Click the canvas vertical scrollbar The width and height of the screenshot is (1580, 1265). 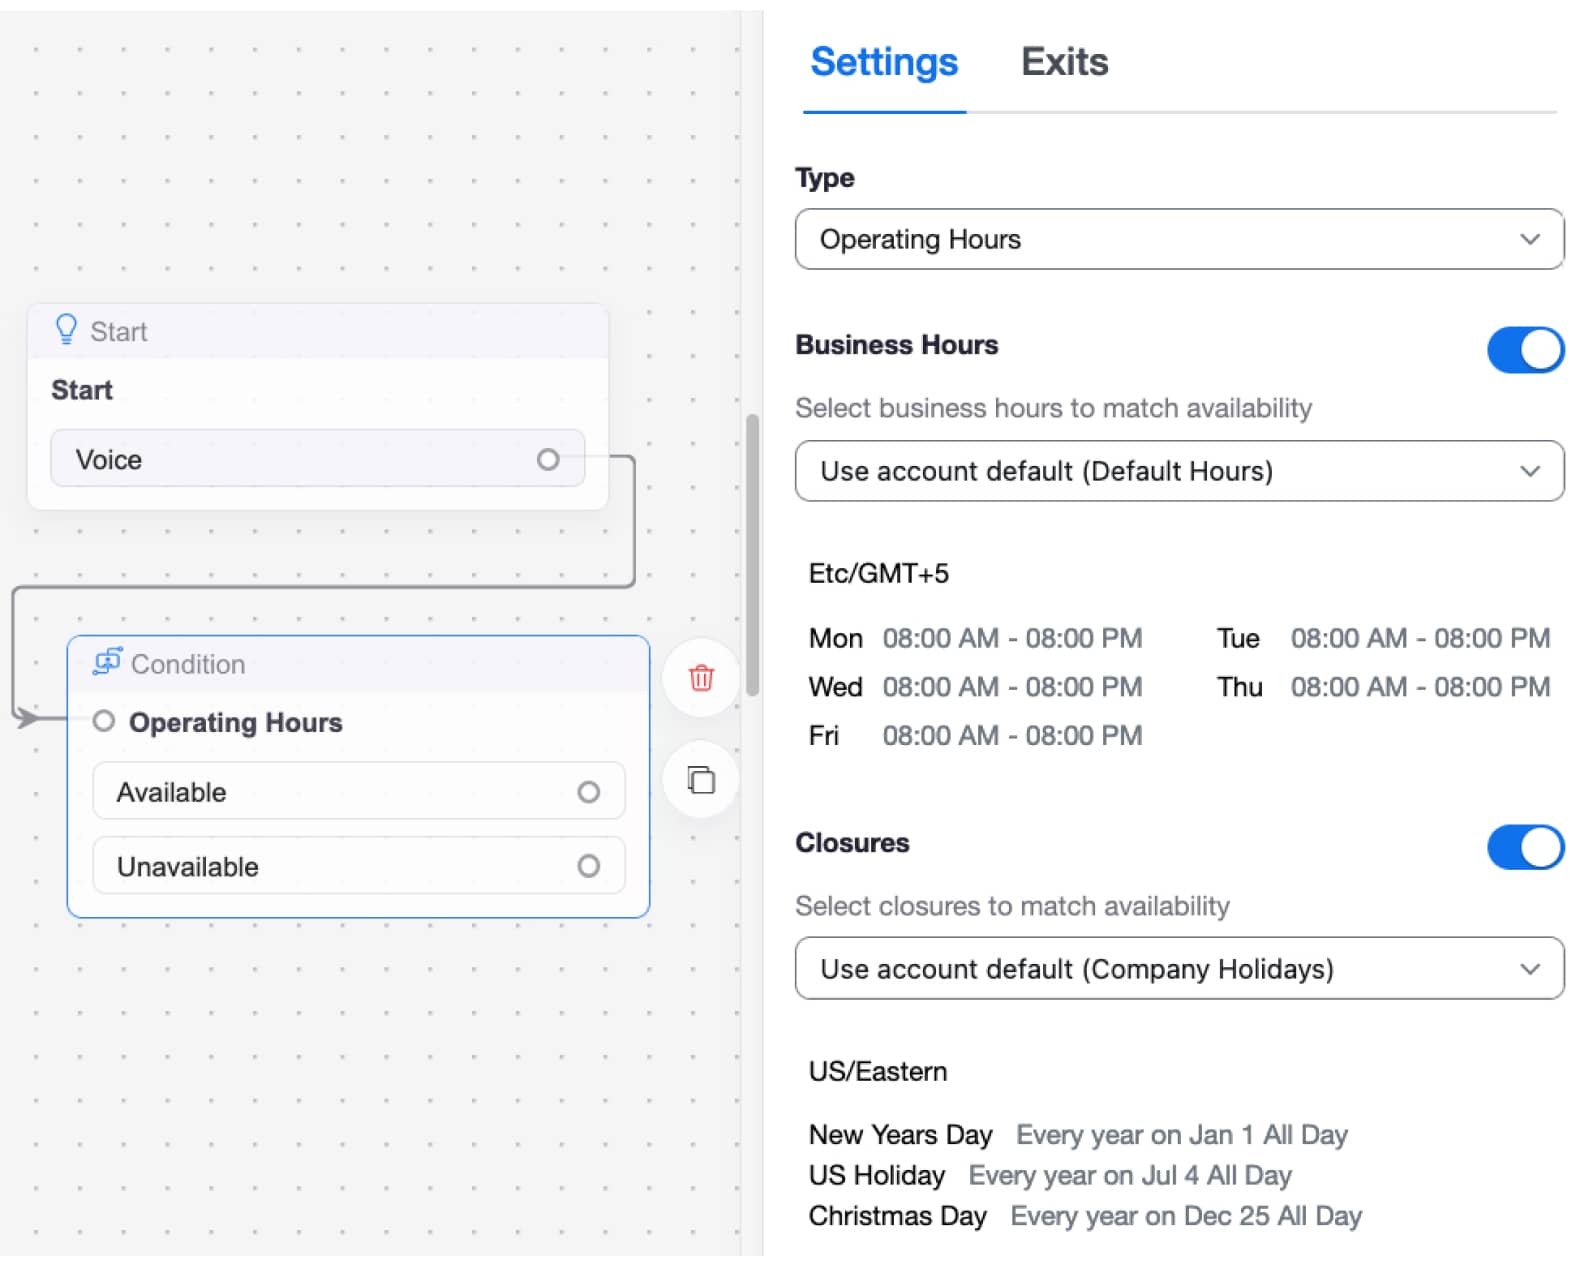click(752, 555)
